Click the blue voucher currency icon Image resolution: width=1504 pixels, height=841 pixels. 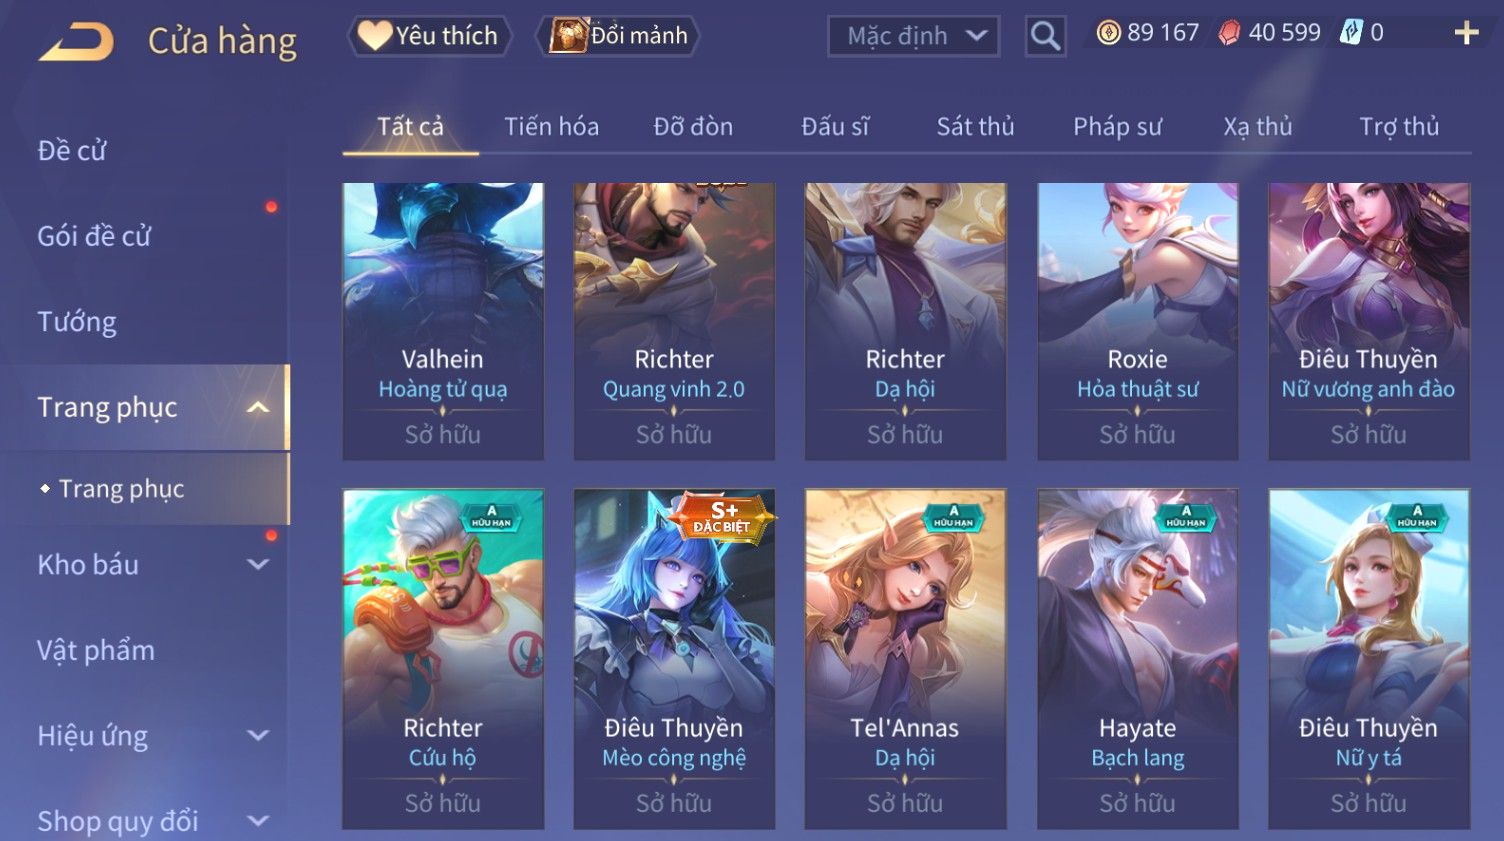click(x=1351, y=33)
